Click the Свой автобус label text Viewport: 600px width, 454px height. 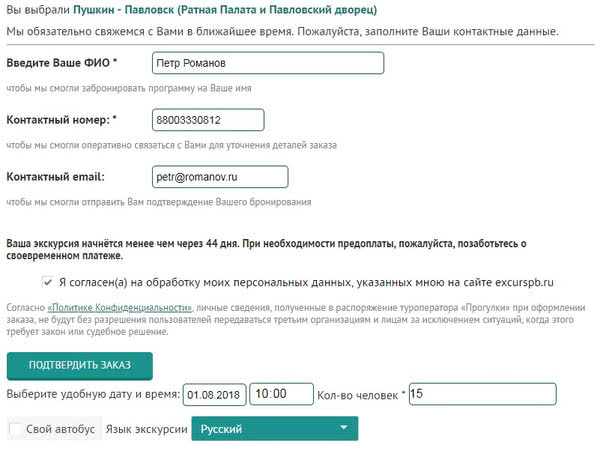click(61, 429)
